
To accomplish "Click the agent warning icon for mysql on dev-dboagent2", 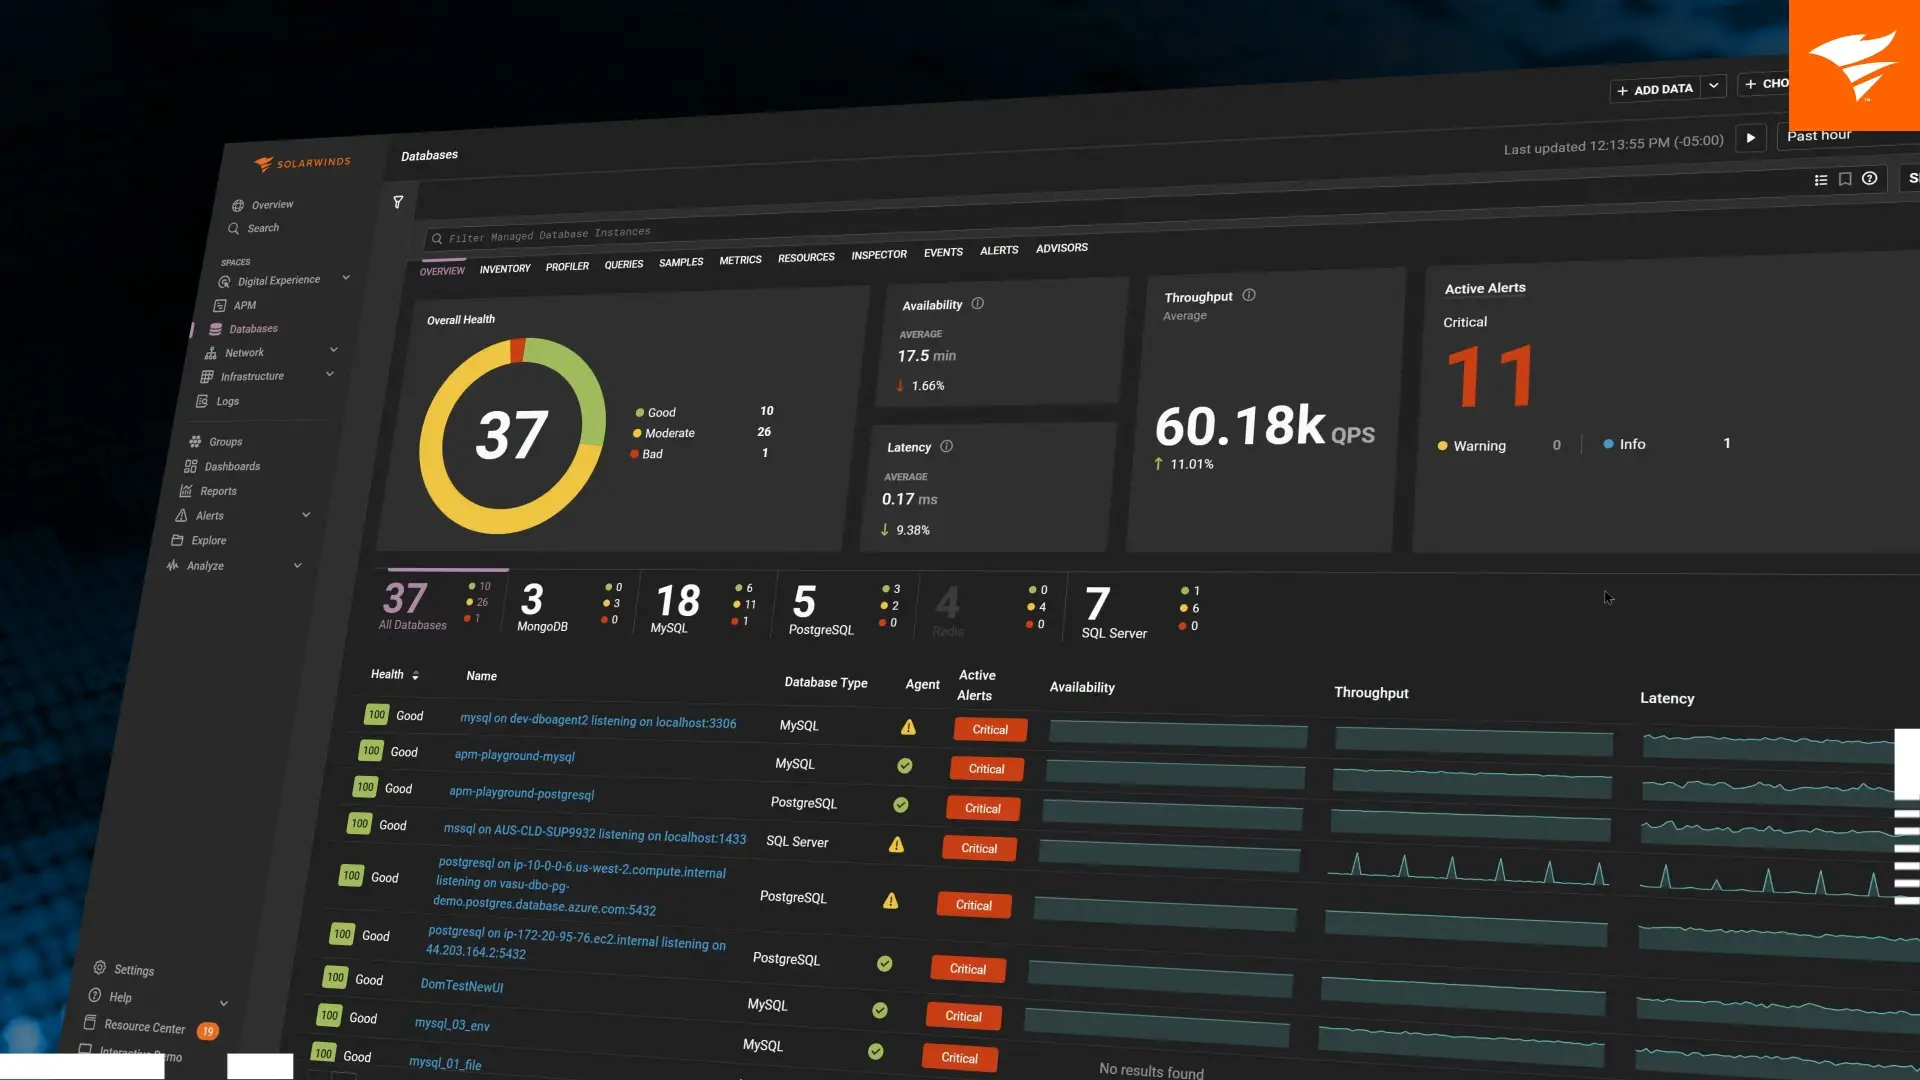I will click(x=908, y=727).
